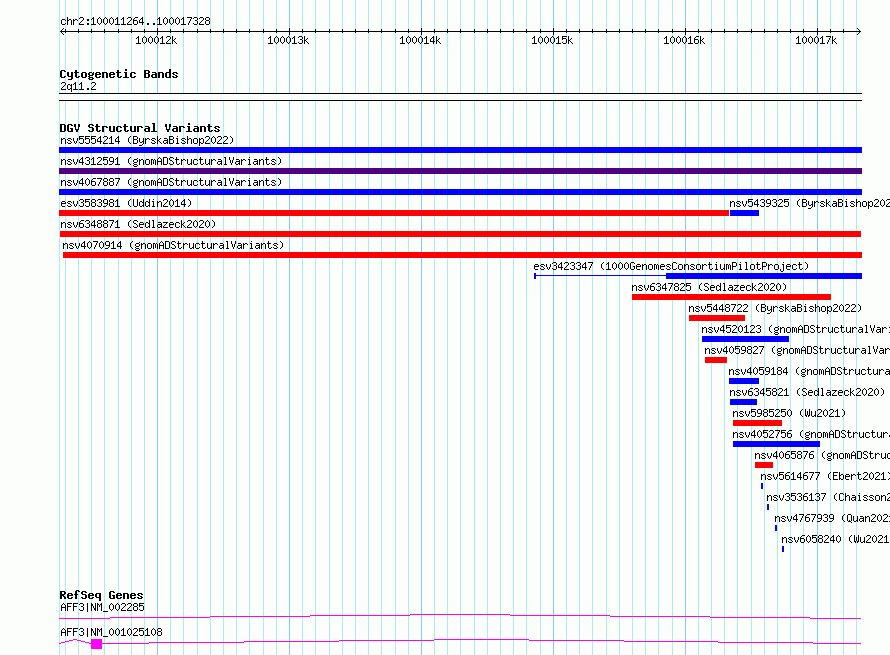Click the nsv5554214 (ByrskaBishop2022) variant label
The height and width of the screenshot is (655, 890).
click(147, 140)
